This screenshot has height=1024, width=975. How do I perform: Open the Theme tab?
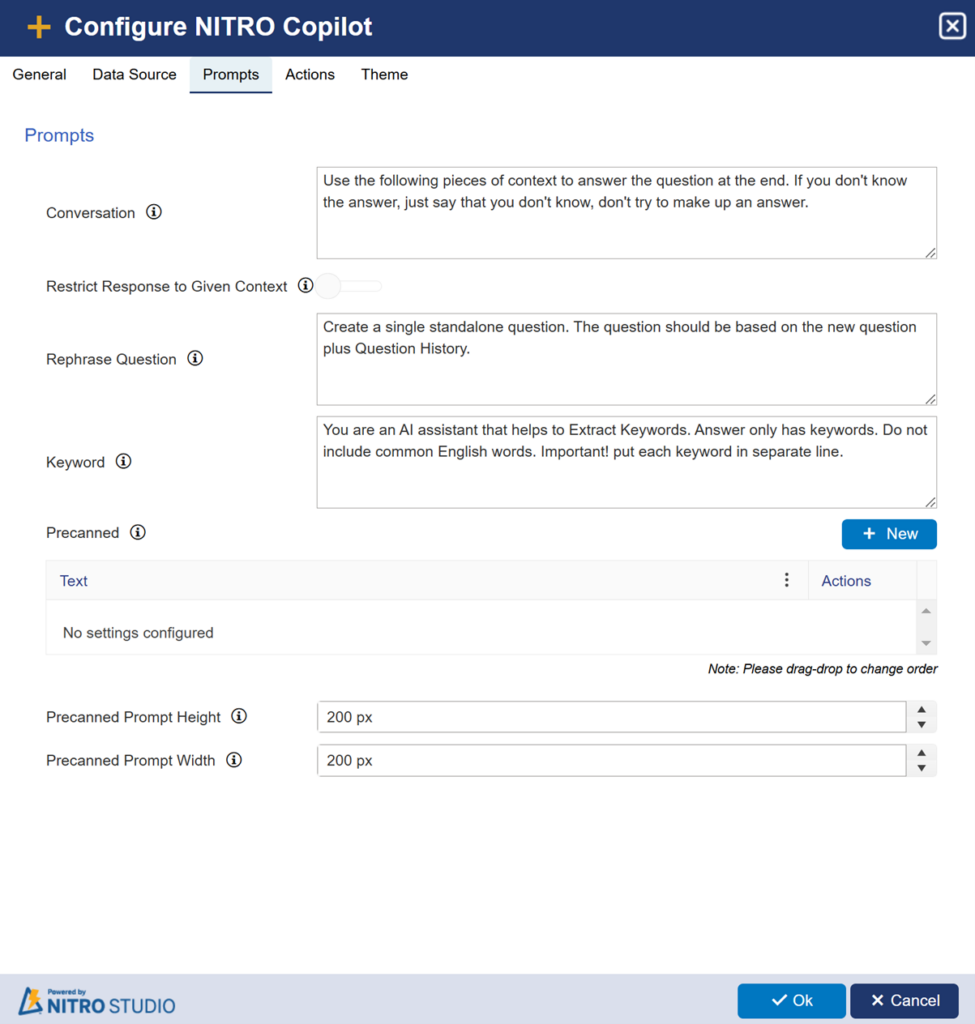(385, 74)
